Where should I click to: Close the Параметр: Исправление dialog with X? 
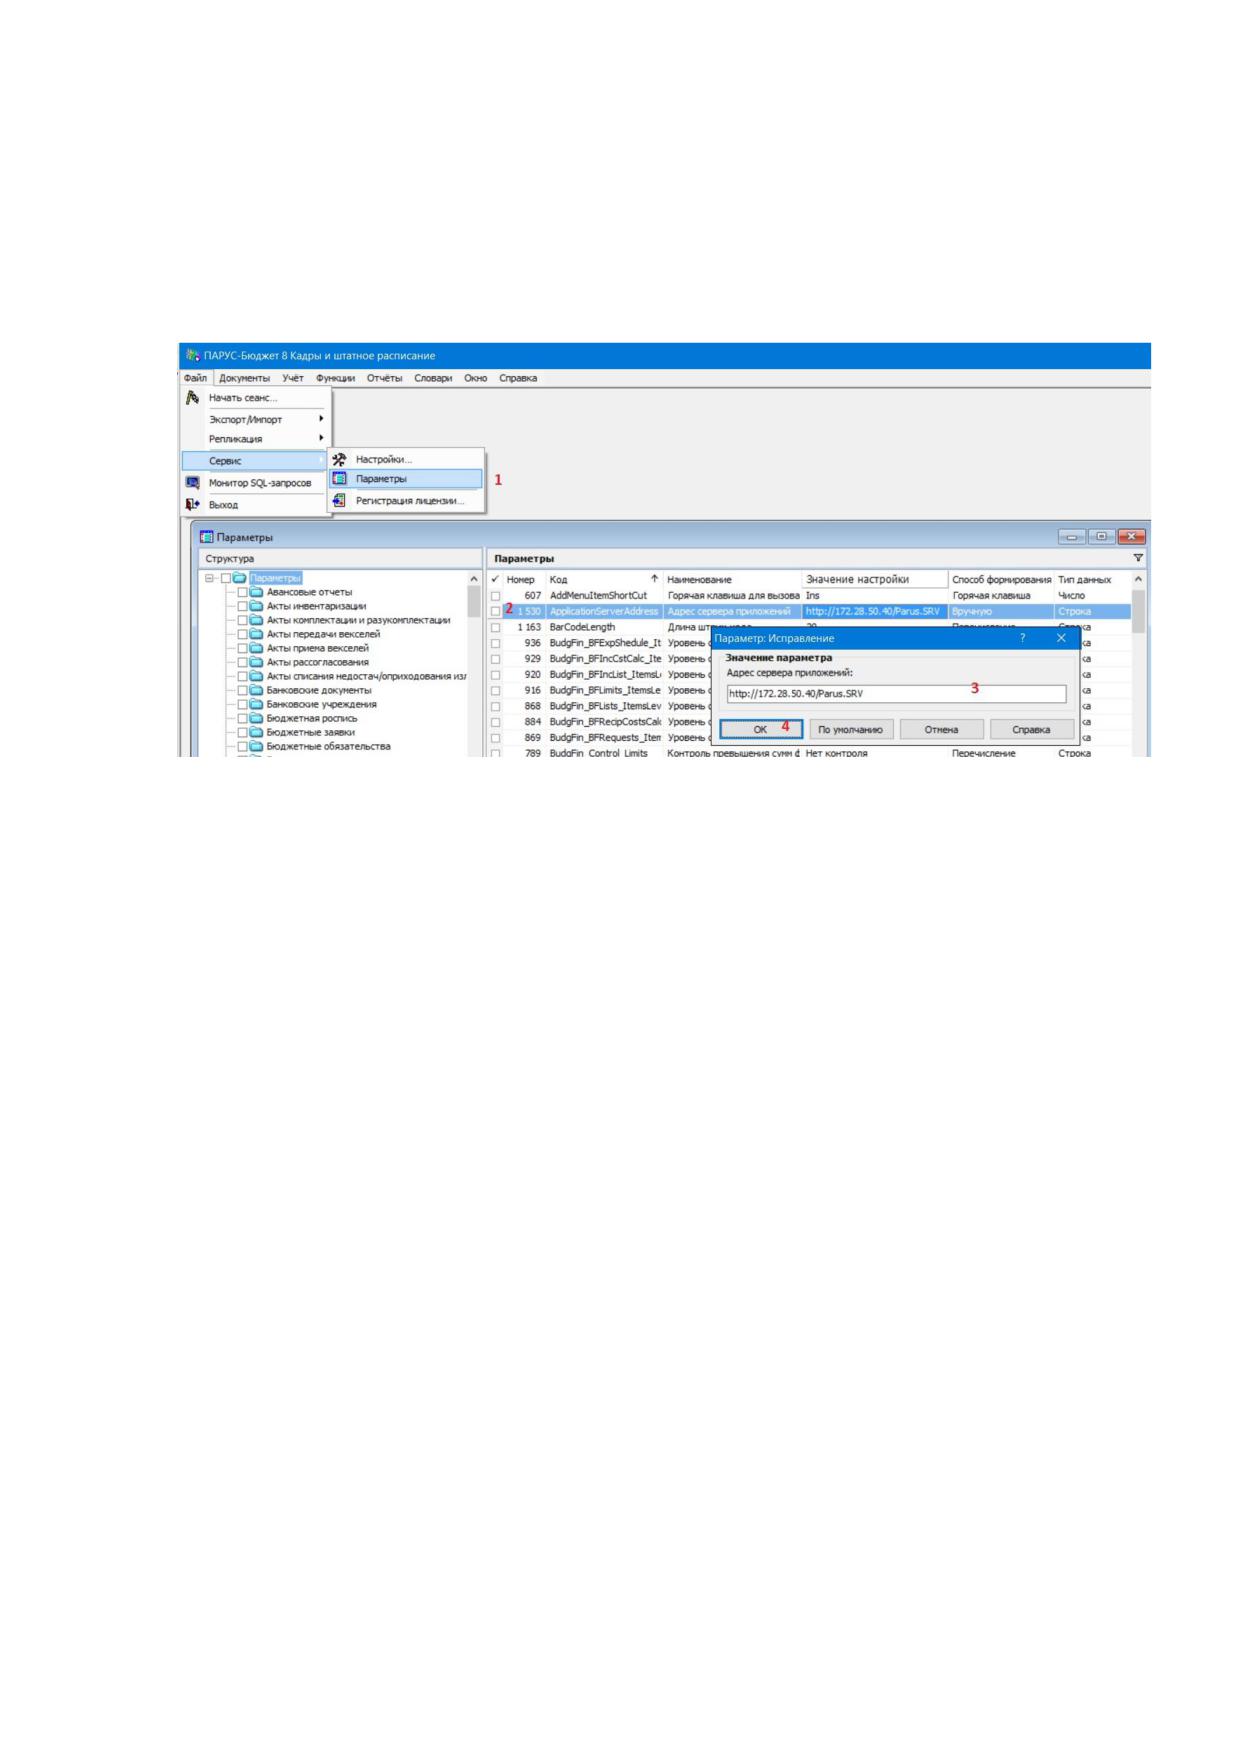(1061, 638)
